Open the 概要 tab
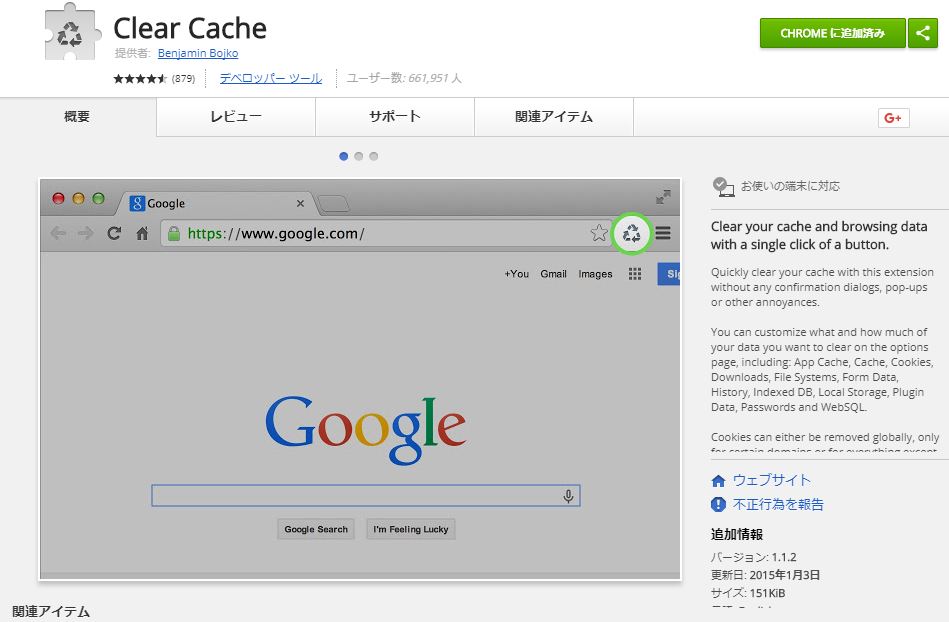949x622 pixels. click(78, 117)
